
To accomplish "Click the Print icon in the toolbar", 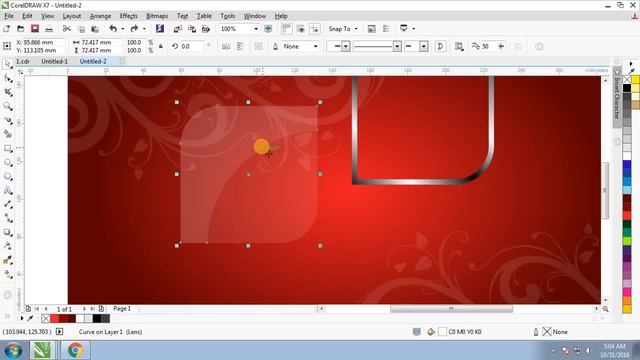I will click(49, 29).
